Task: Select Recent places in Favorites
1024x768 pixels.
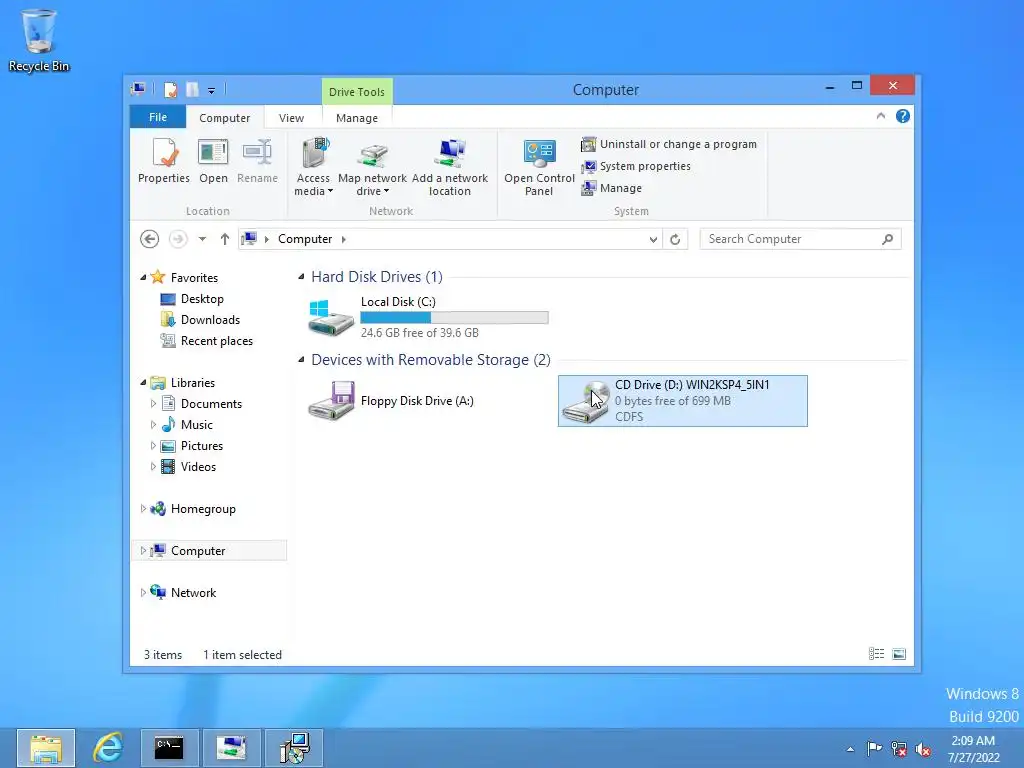Action: (216, 341)
